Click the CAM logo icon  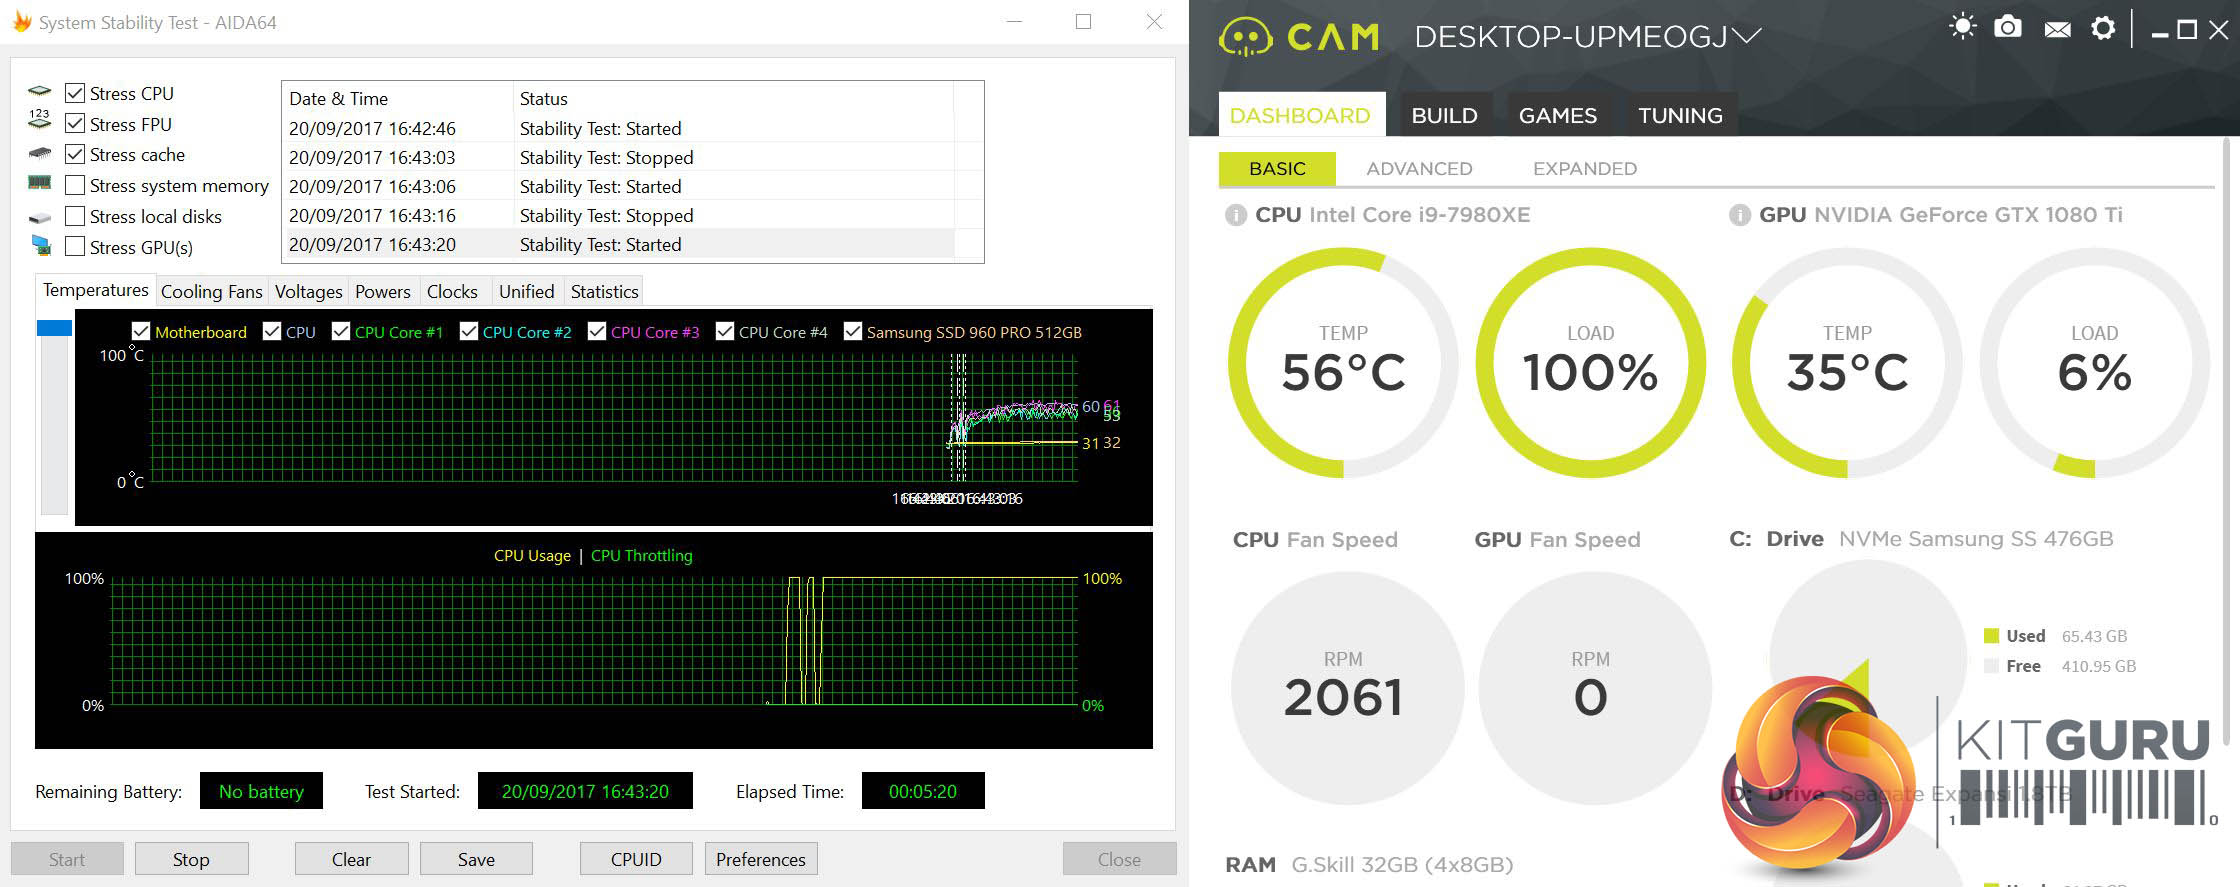1245,38
